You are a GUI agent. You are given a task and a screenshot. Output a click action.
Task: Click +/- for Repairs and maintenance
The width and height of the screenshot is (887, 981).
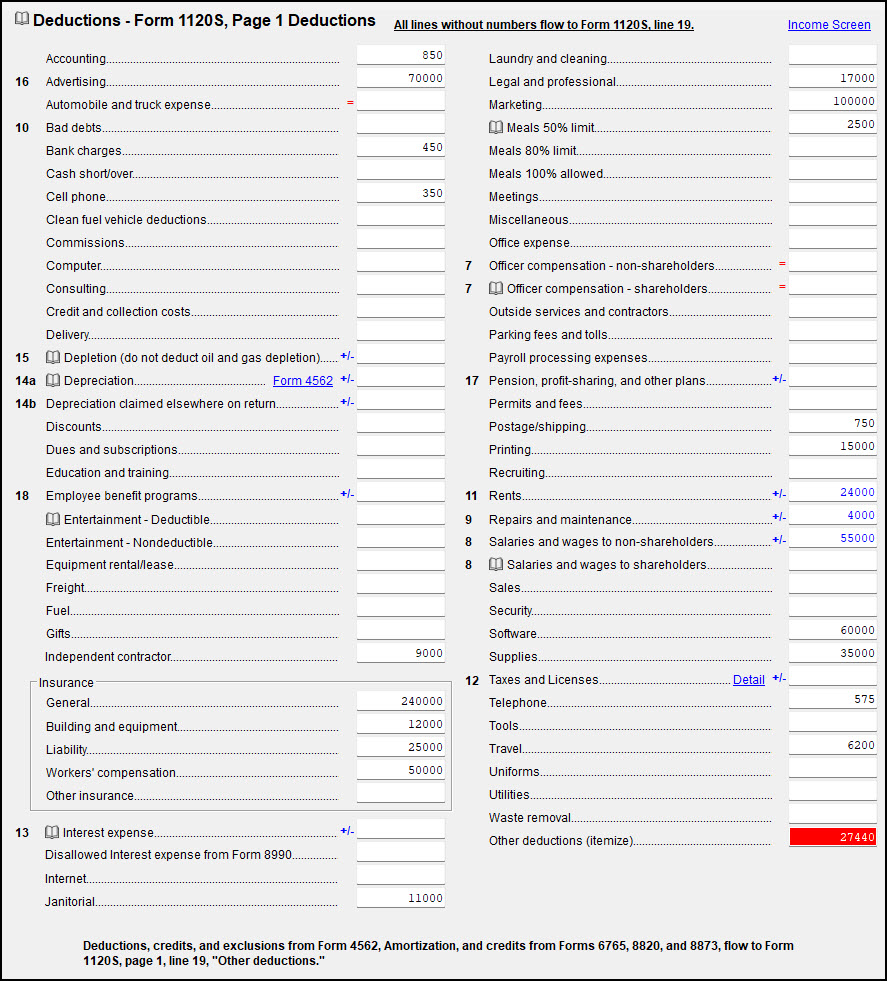[x=779, y=517]
